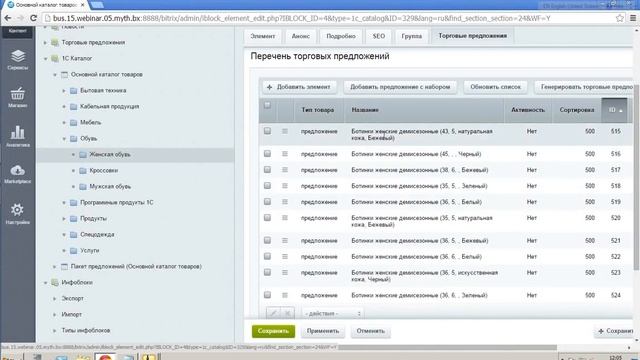This screenshot has height=360, width=640.
Task: Switch to the Анонс tab
Action: tap(300, 36)
